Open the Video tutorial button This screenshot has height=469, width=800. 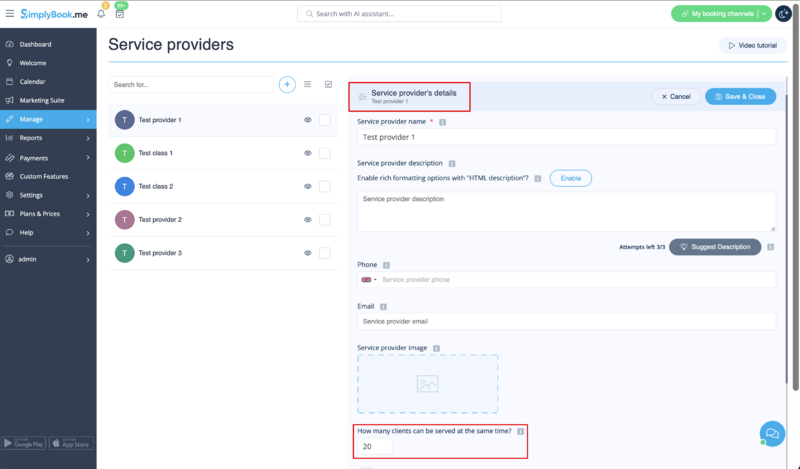pyautogui.click(x=753, y=45)
